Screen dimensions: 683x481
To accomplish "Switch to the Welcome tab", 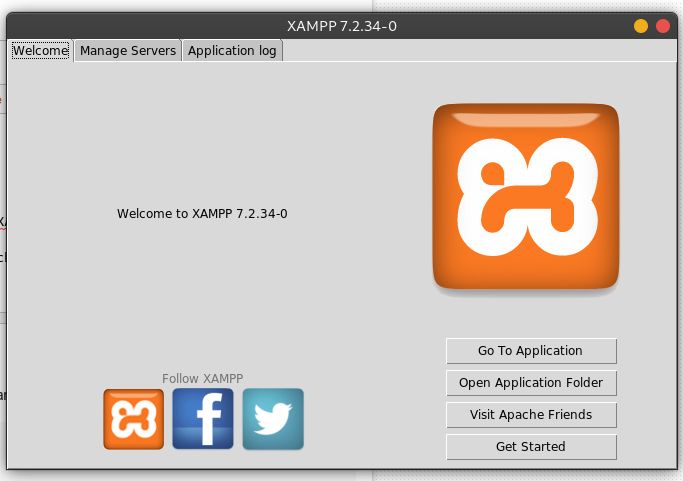I will [40, 51].
